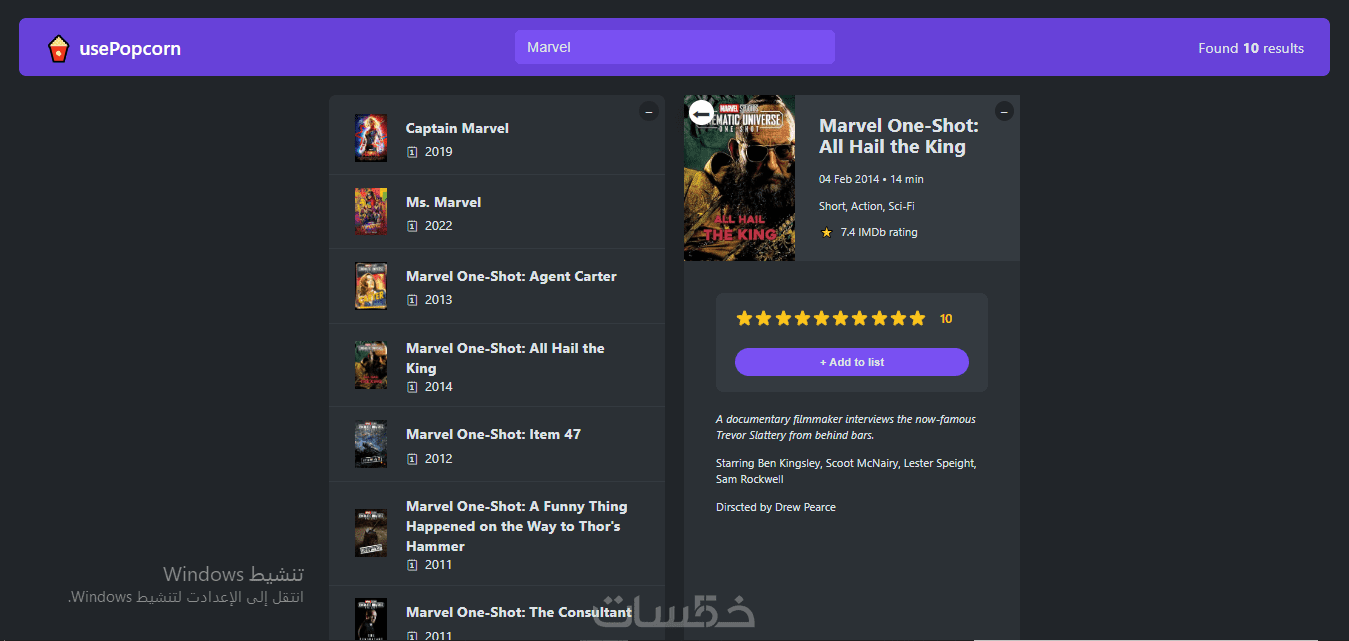This screenshot has height=641, width=1349.
Task: Open Marvel One-Shot: All Hail the King result
Action: click(497, 365)
